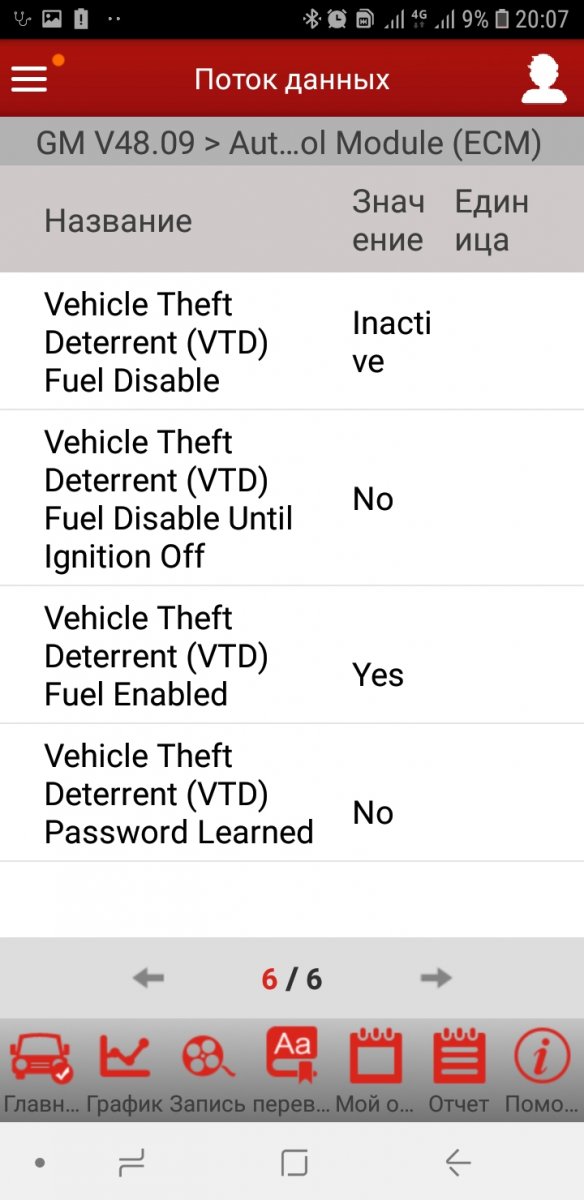584x1200 pixels.
Task: Go to previous page with left arrow
Action: 148,978
